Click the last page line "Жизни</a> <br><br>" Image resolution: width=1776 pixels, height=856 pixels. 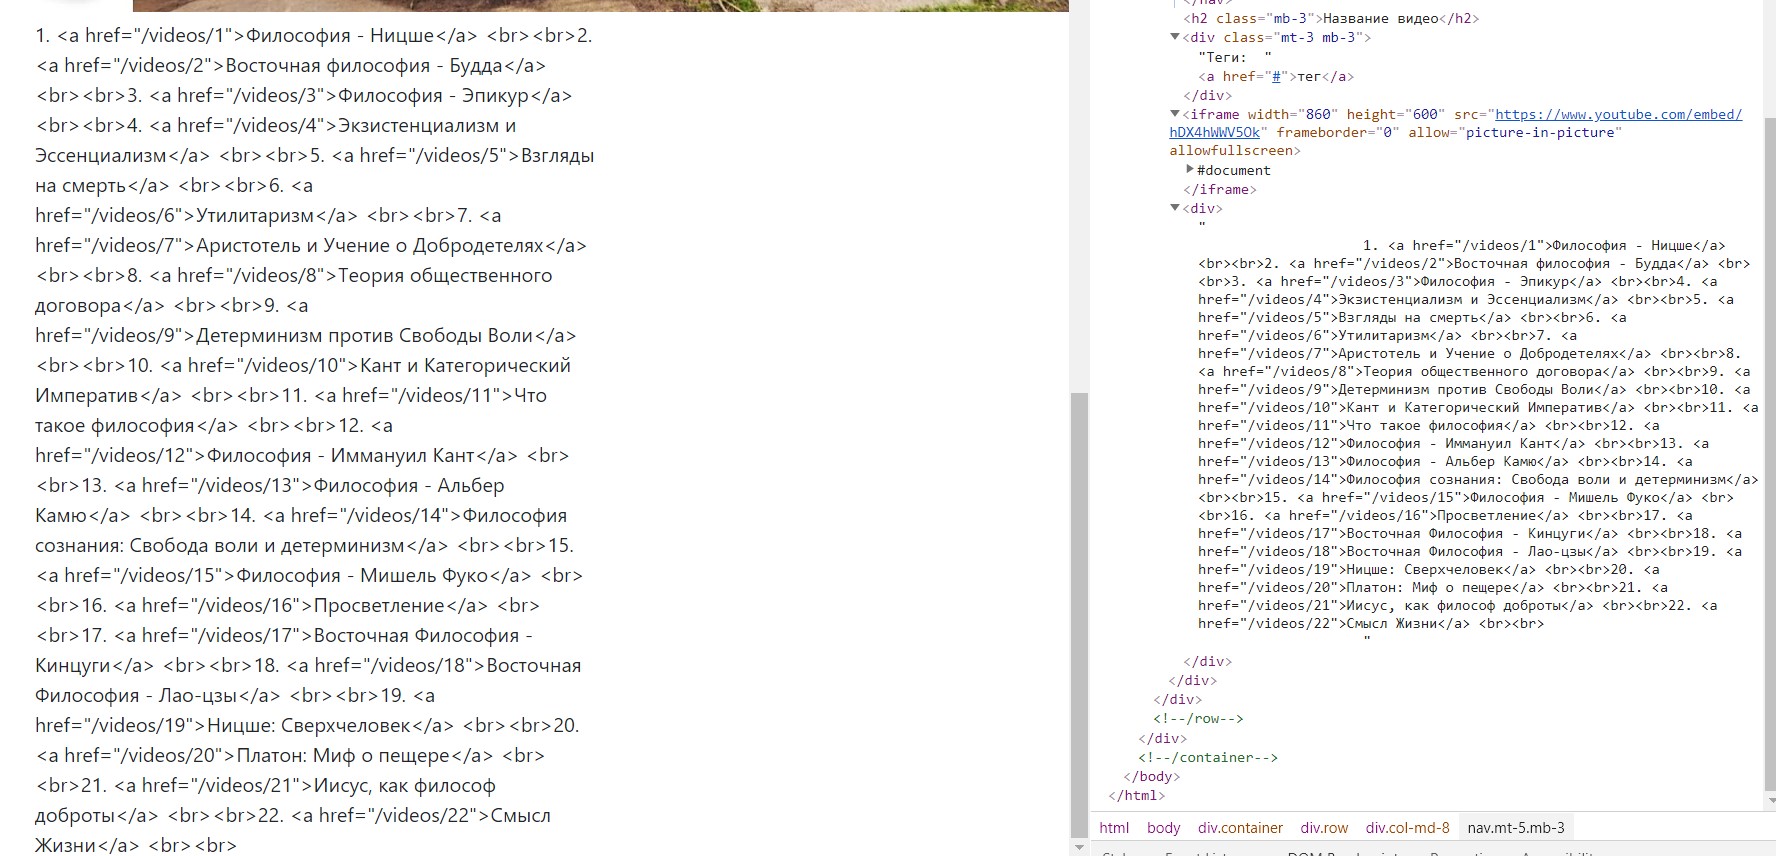[136, 845]
